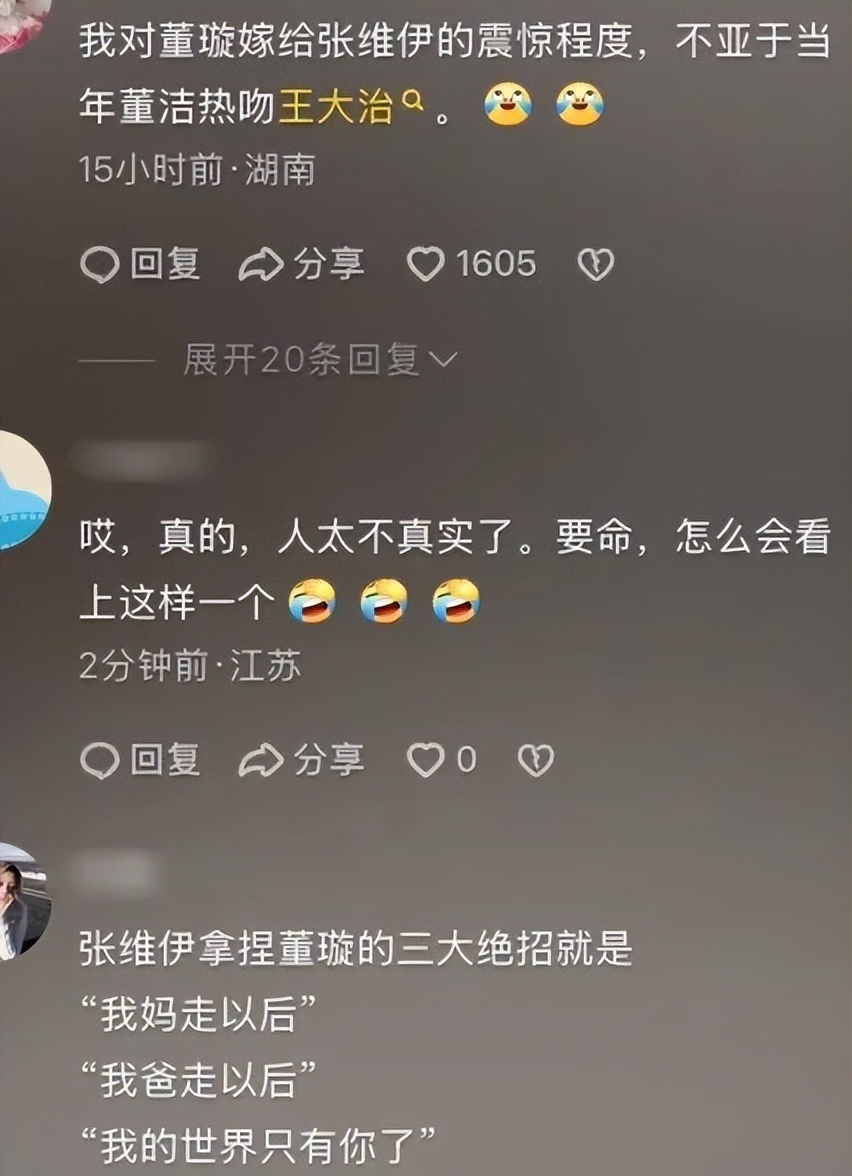Tap the share arrow icon under the Jiangsu comment
This screenshot has height=1176, width=852.
pos(260,761)
